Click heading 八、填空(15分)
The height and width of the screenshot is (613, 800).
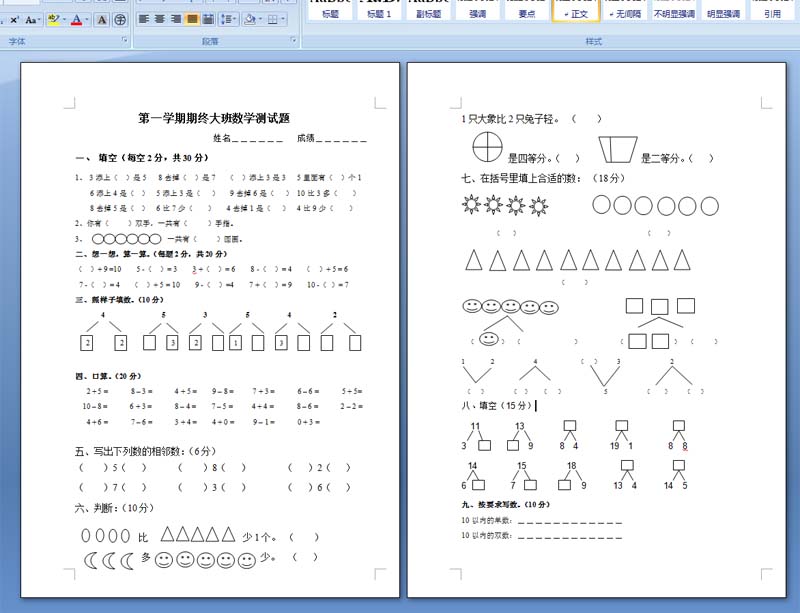[496, 406]
